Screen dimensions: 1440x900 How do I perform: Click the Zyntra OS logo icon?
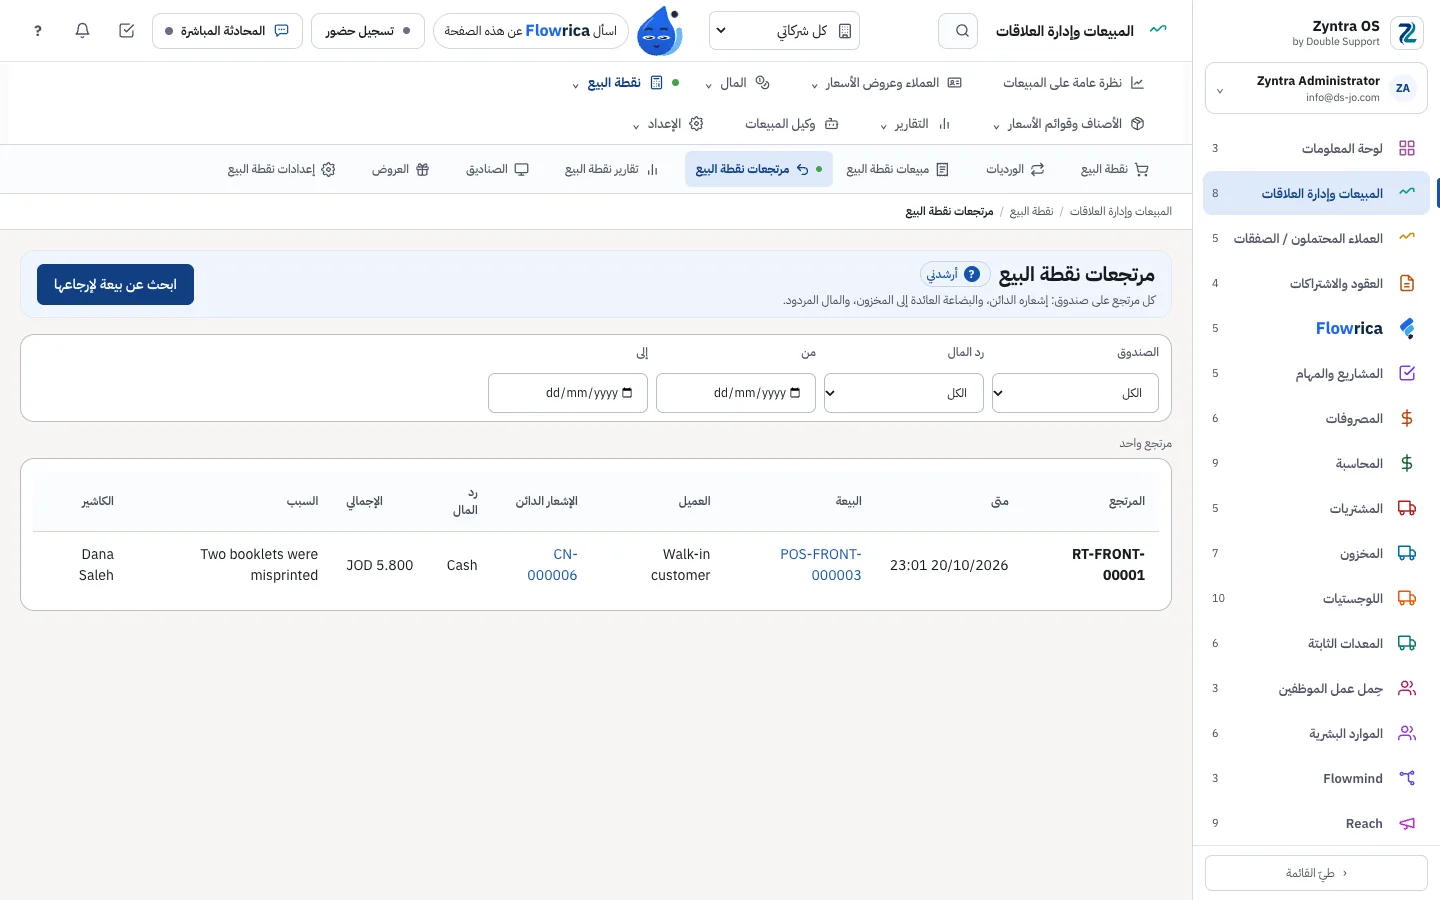pos(1407,33)
